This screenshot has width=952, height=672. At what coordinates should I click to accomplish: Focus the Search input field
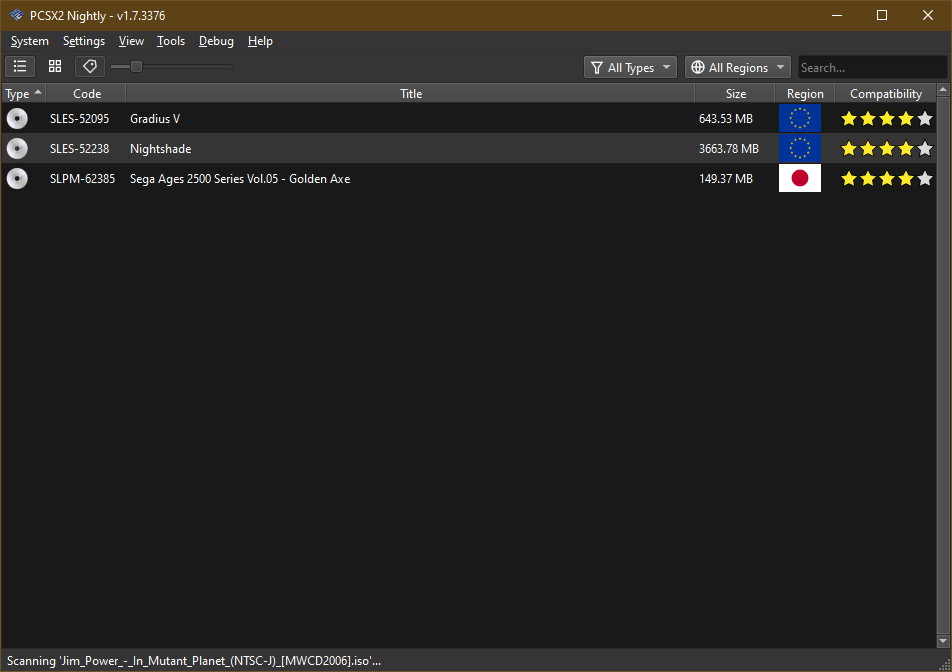[872, 67]
